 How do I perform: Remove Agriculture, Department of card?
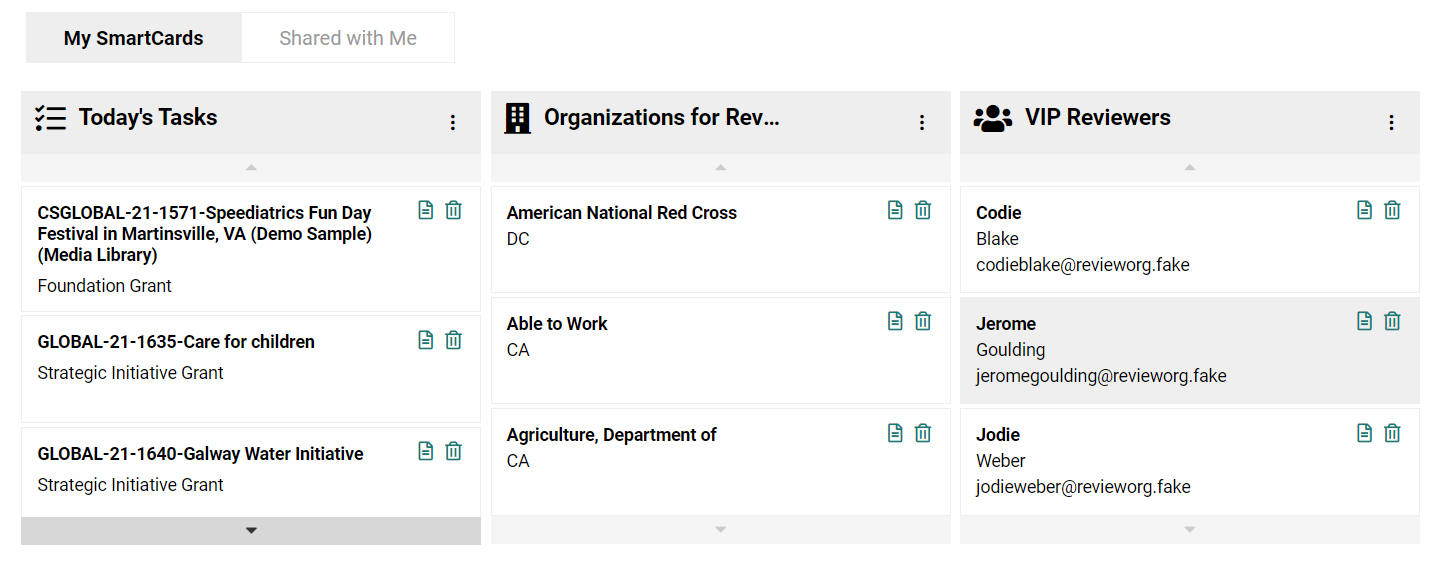coord(923,433)
